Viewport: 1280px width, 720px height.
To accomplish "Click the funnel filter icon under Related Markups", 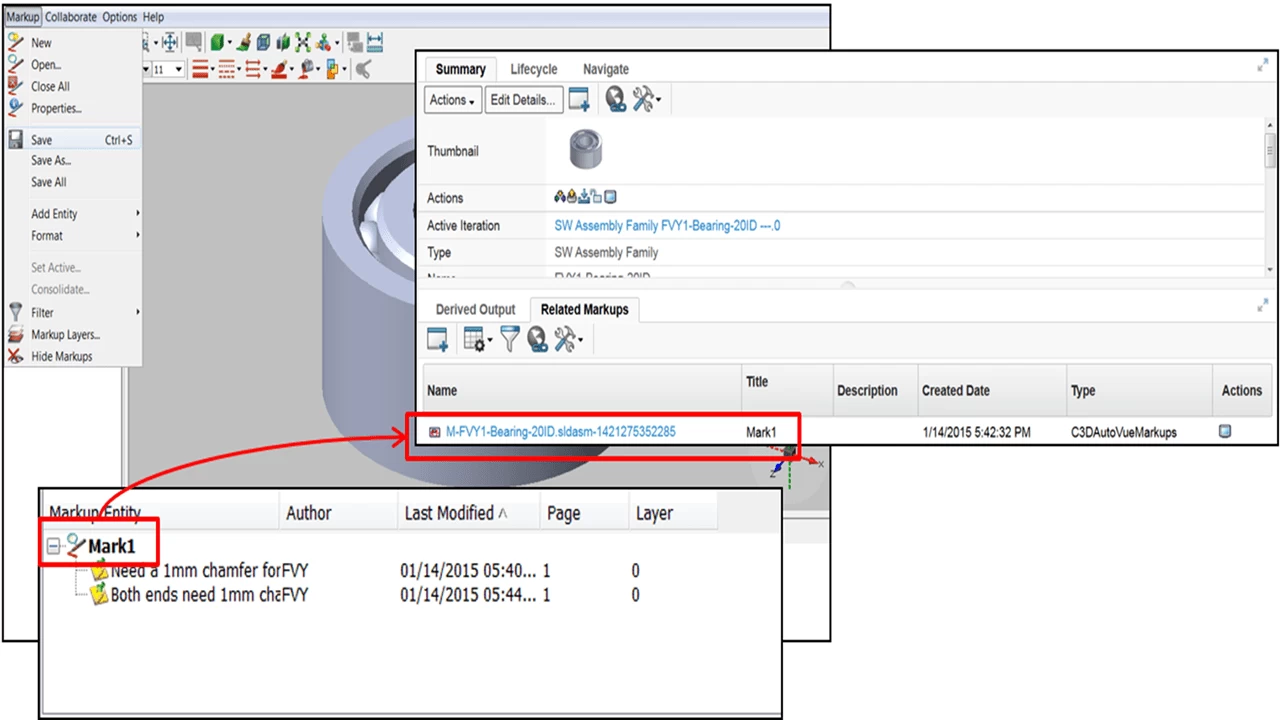I will click(x=510, y=341).
